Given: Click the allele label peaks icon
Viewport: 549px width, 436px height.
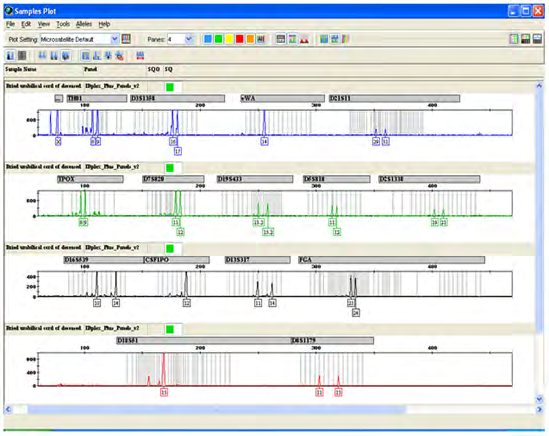Looking at the screenshot, I should coord(97,55).
